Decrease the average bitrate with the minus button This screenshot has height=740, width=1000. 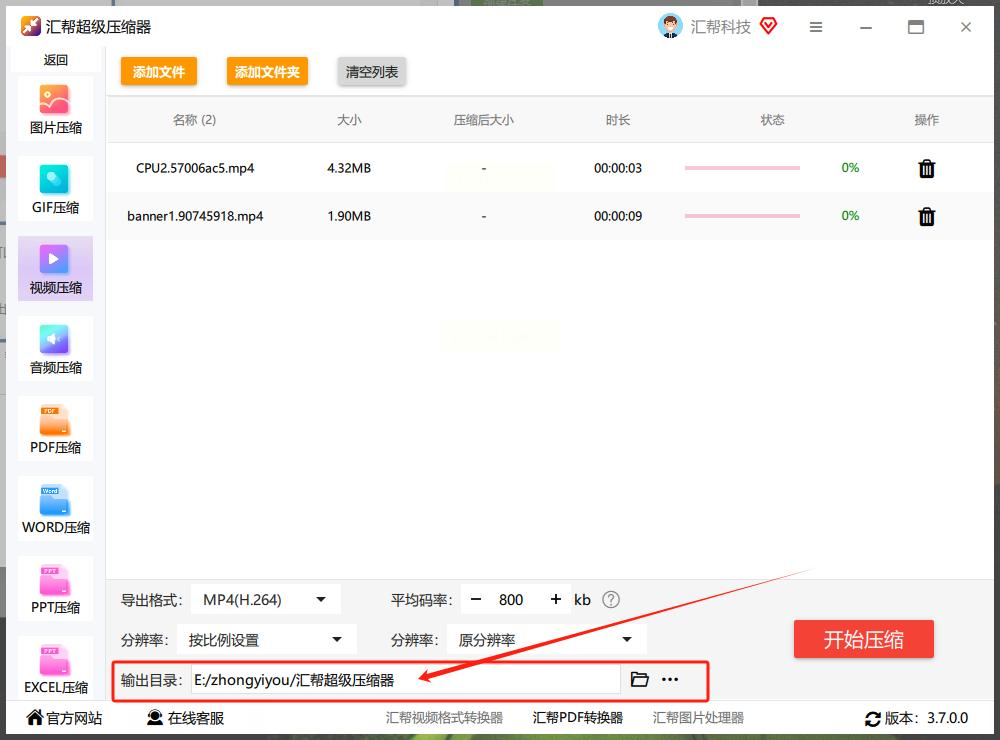pyautogui.click(x=476, y=600)
